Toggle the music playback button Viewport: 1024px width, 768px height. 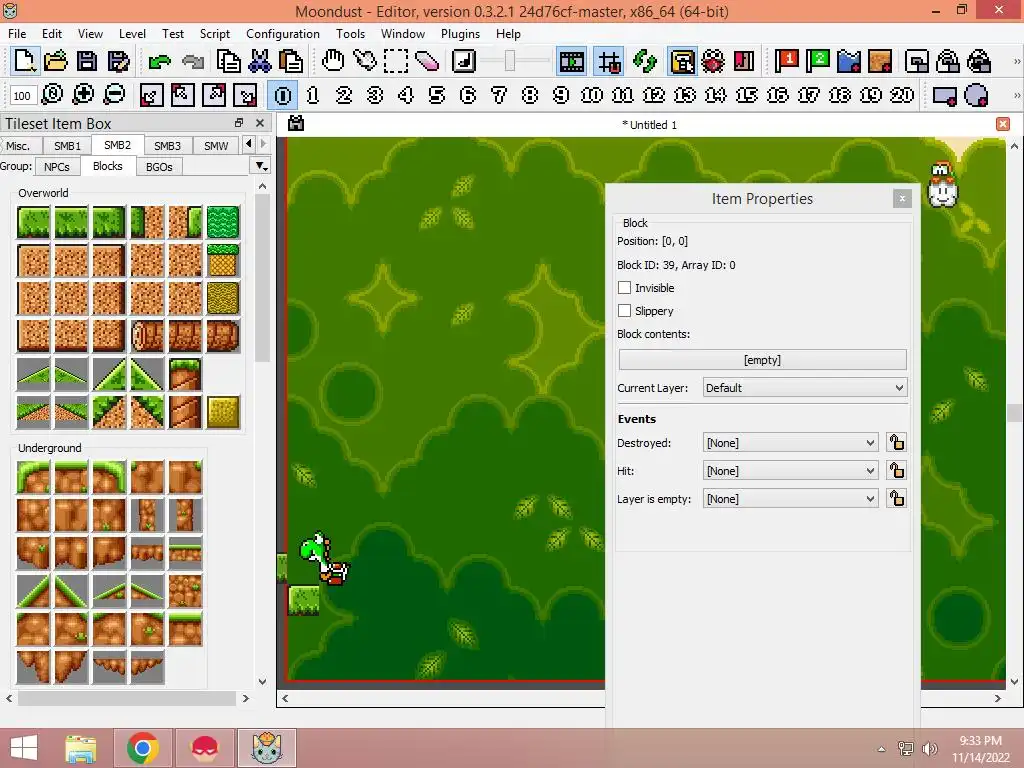pos(464,61)
